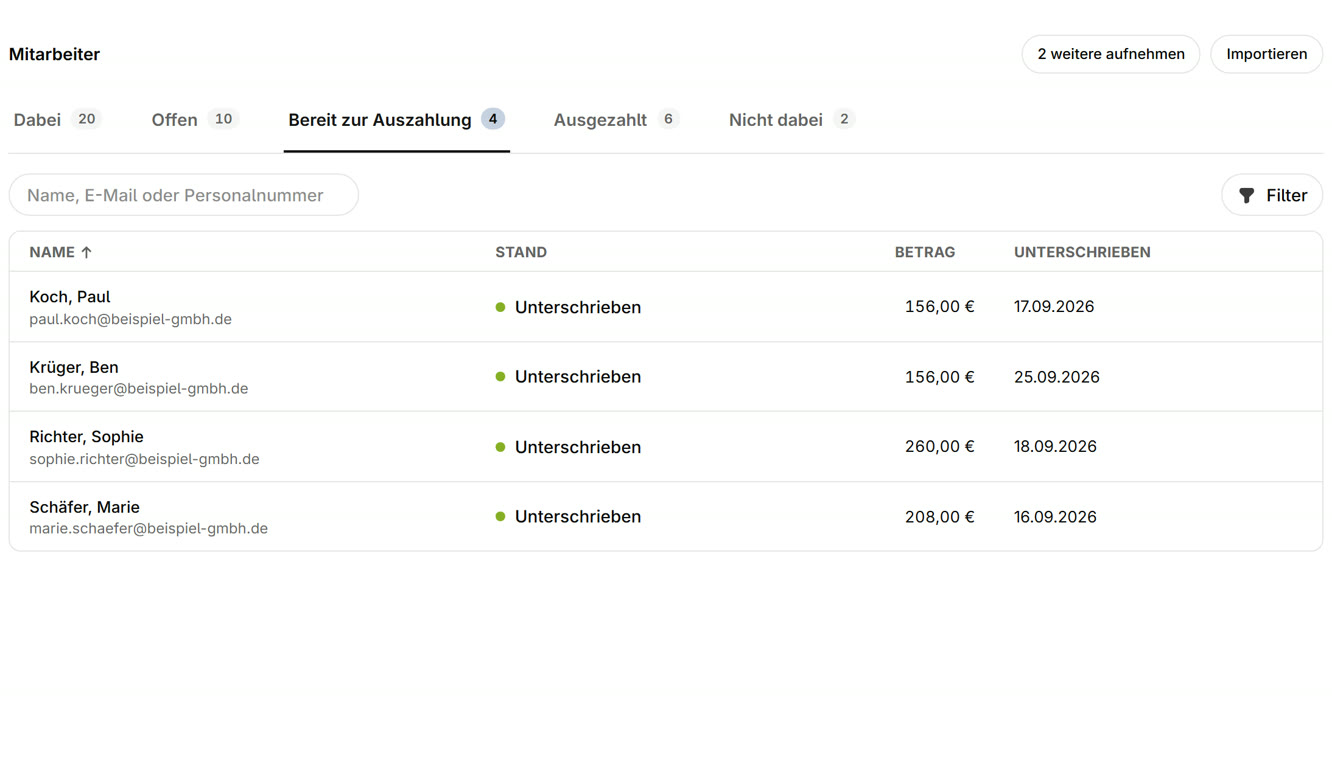
Task: Click the 2 weitere aufnehmen button
Action: [1111, 54]
